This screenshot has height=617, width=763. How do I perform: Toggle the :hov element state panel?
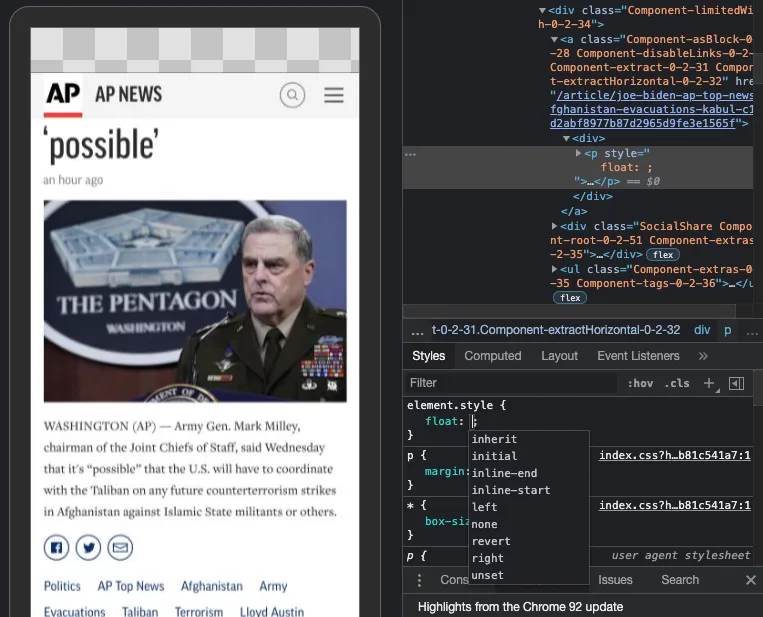click(640, 383)
